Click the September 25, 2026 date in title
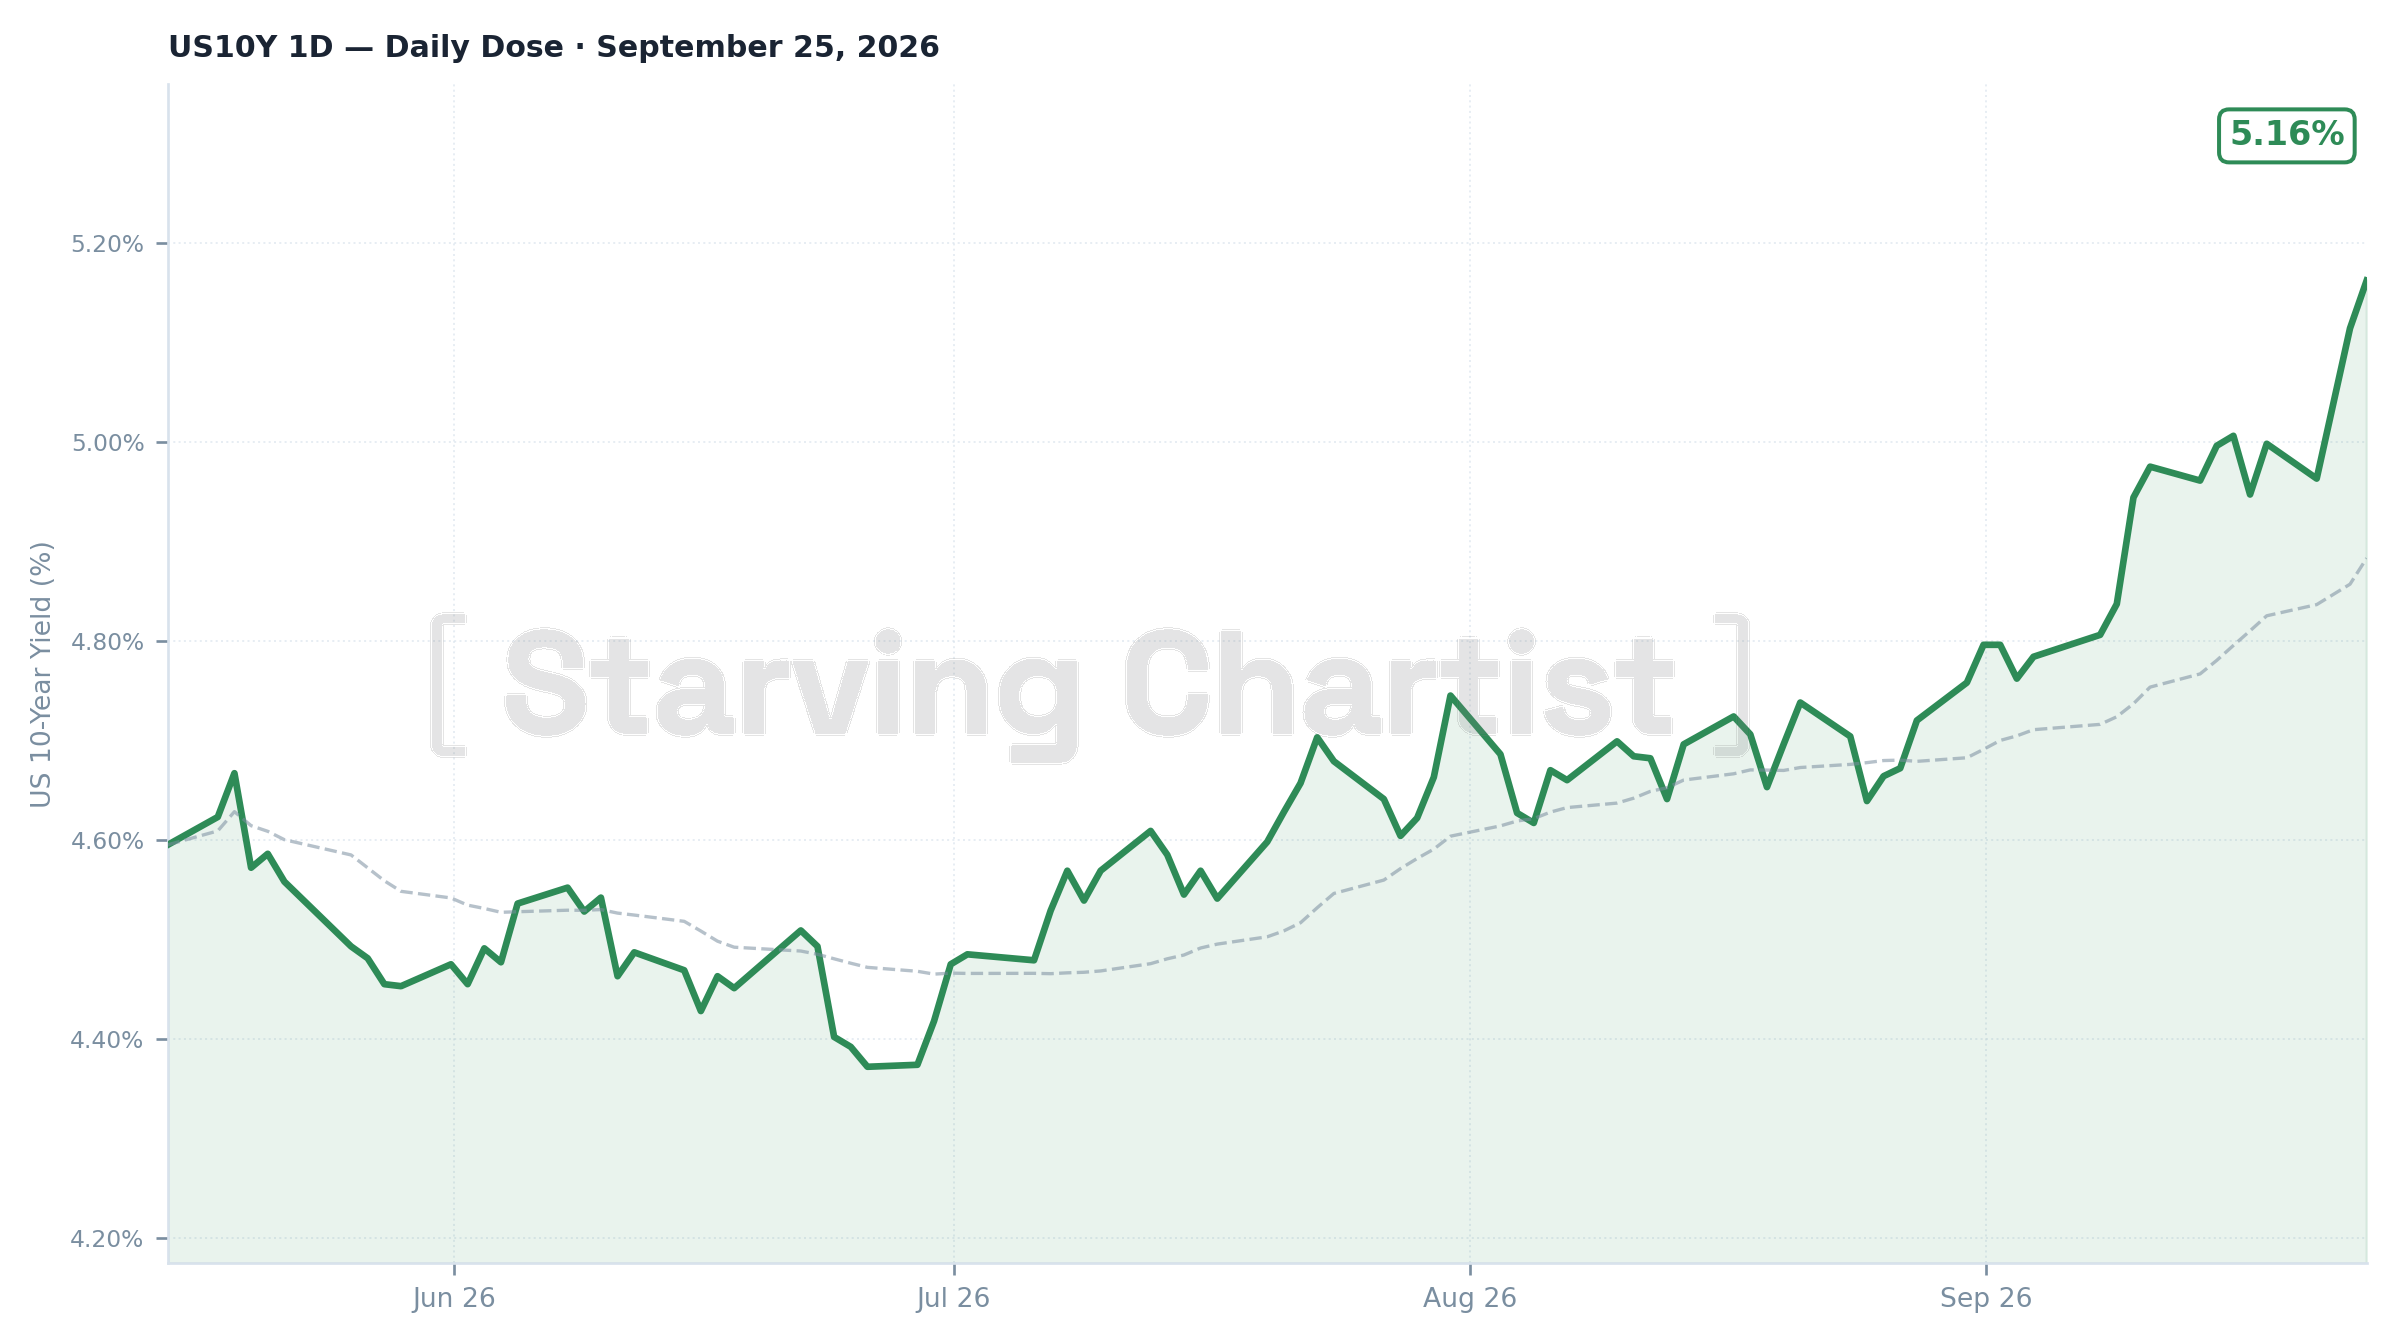Screen dimensions: 2400x1344 (x=768, y=47)
